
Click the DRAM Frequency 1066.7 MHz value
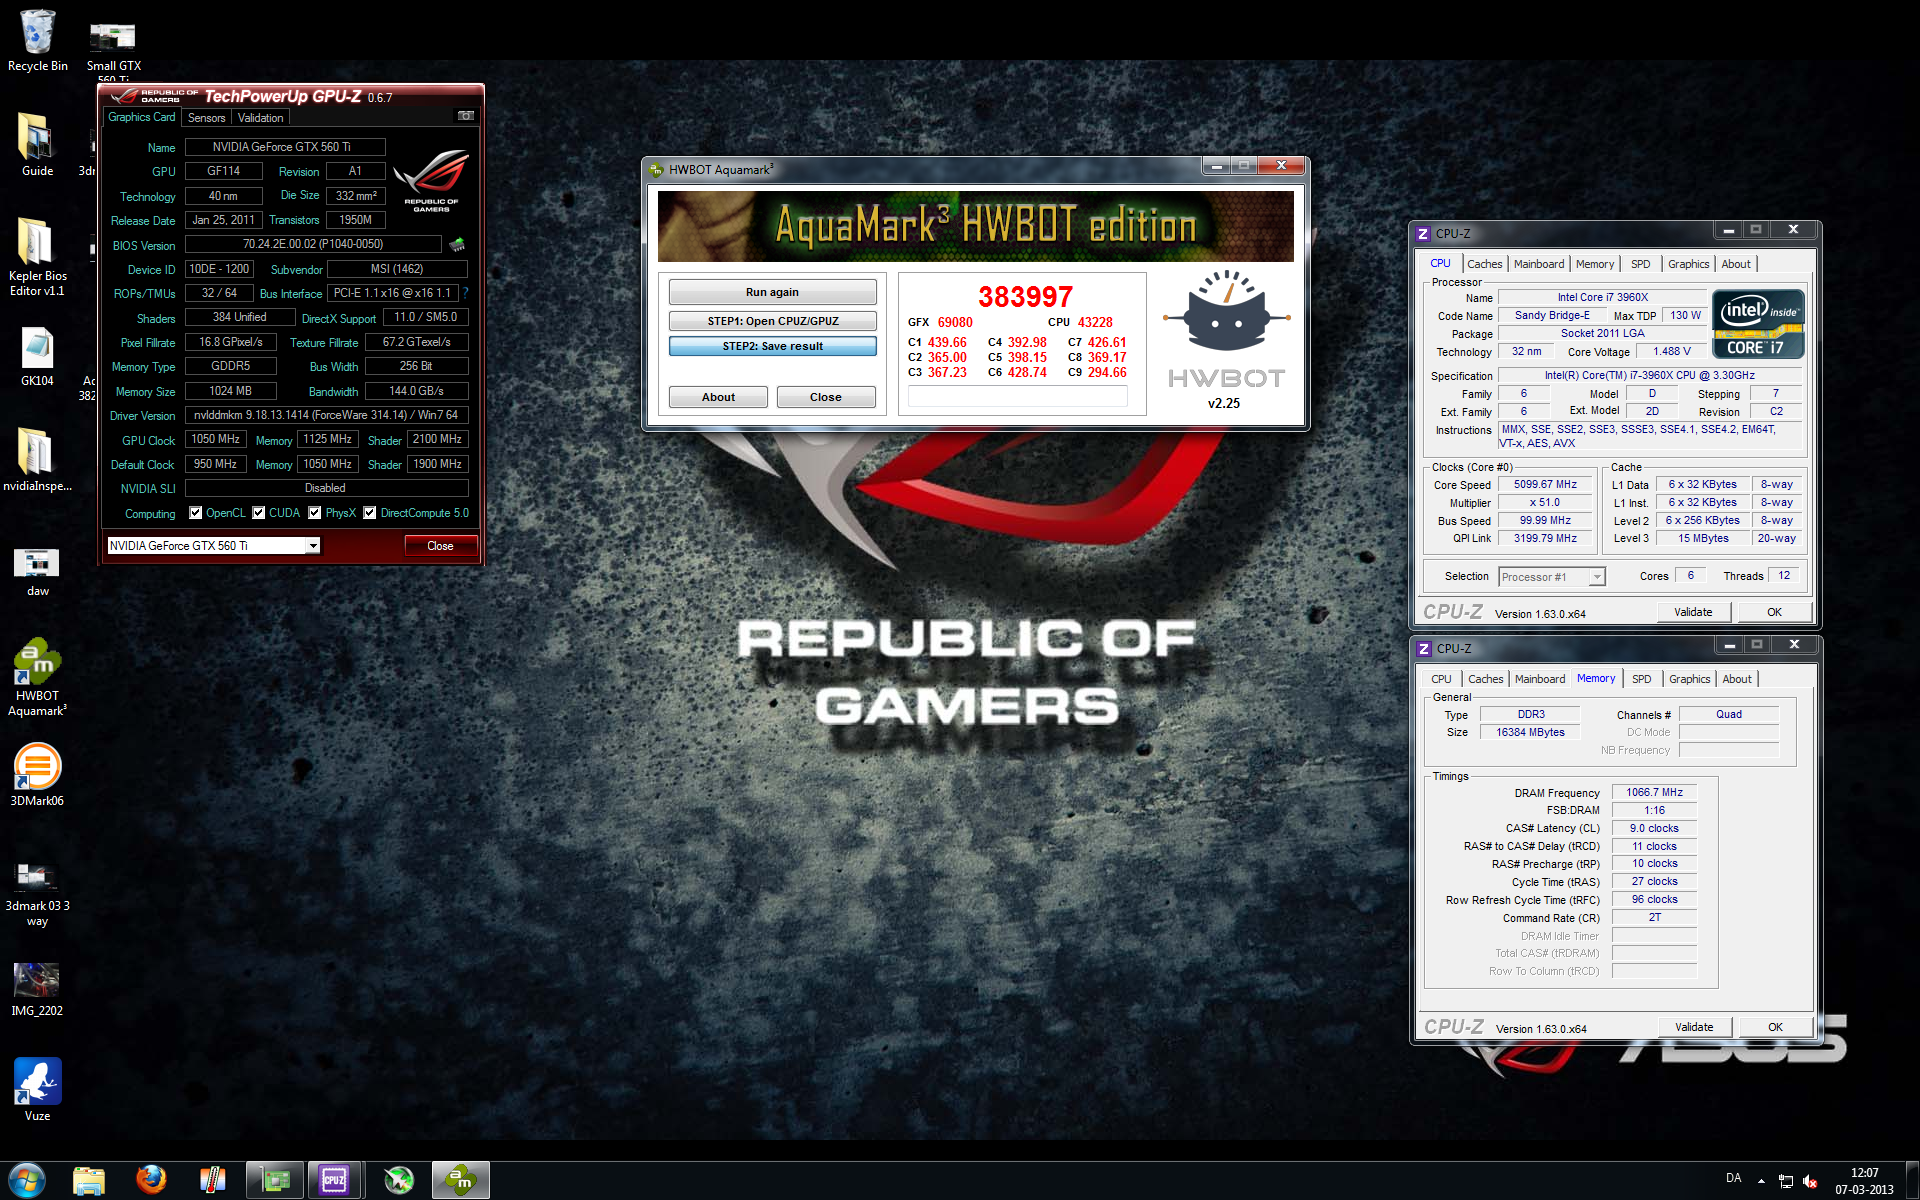click(x=1654, y=792)
